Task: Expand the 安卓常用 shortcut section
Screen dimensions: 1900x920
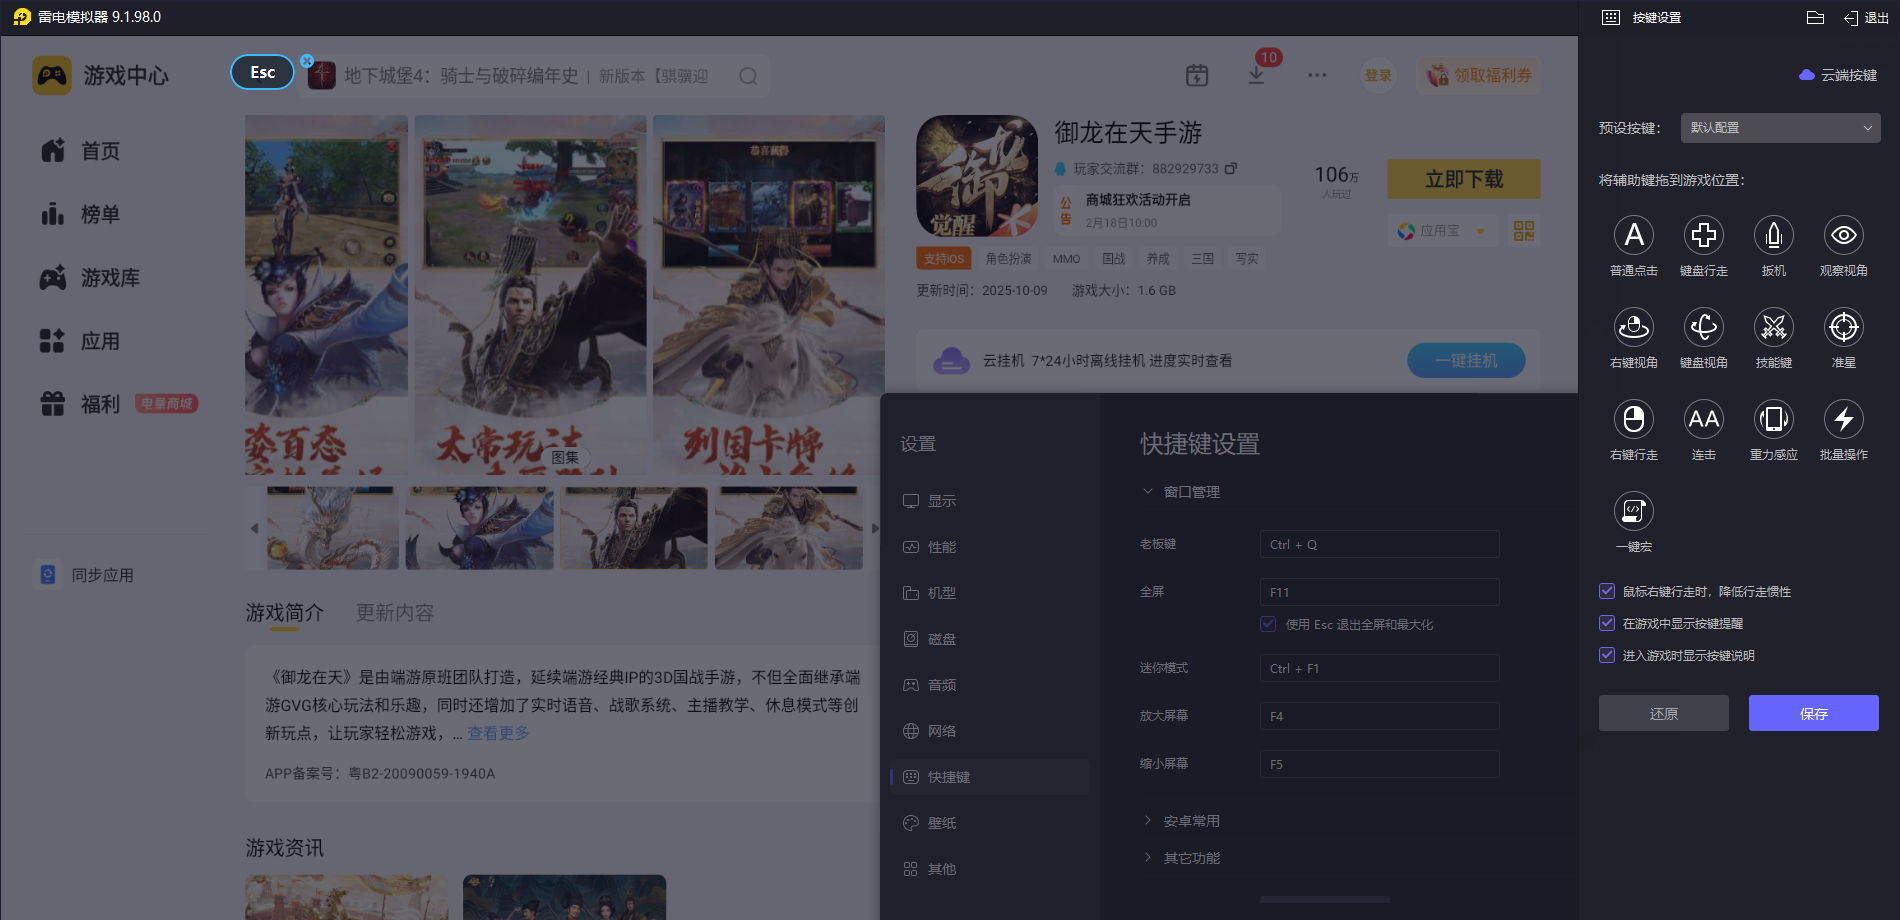Action: click(1190, 821)
